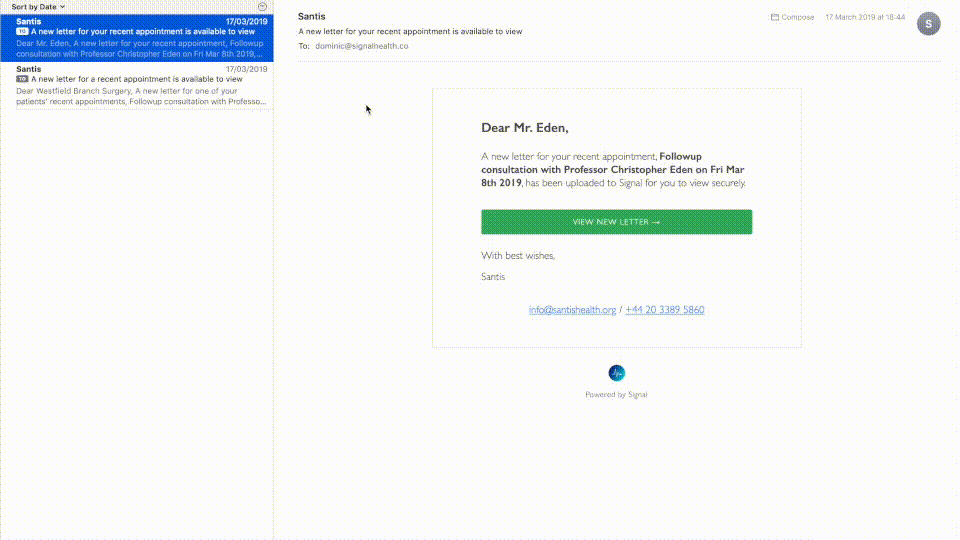
Task: Click recipient address dominic@signalhealth.co
Action: pos(362,46)
